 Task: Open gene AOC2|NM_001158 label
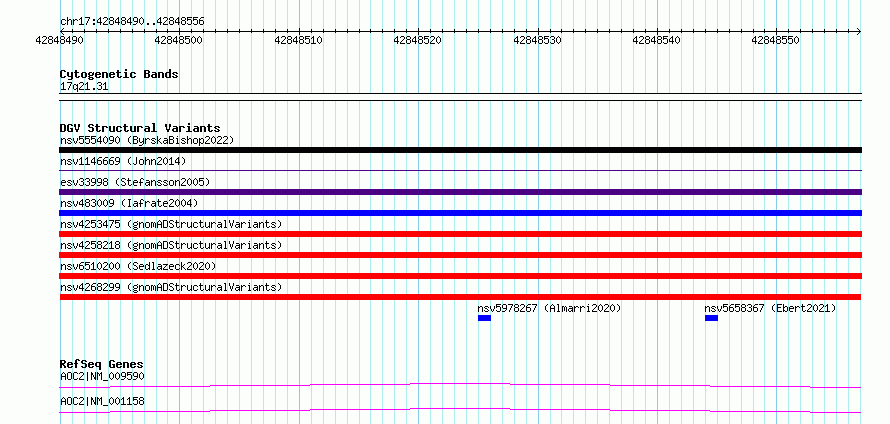(102, 401)
